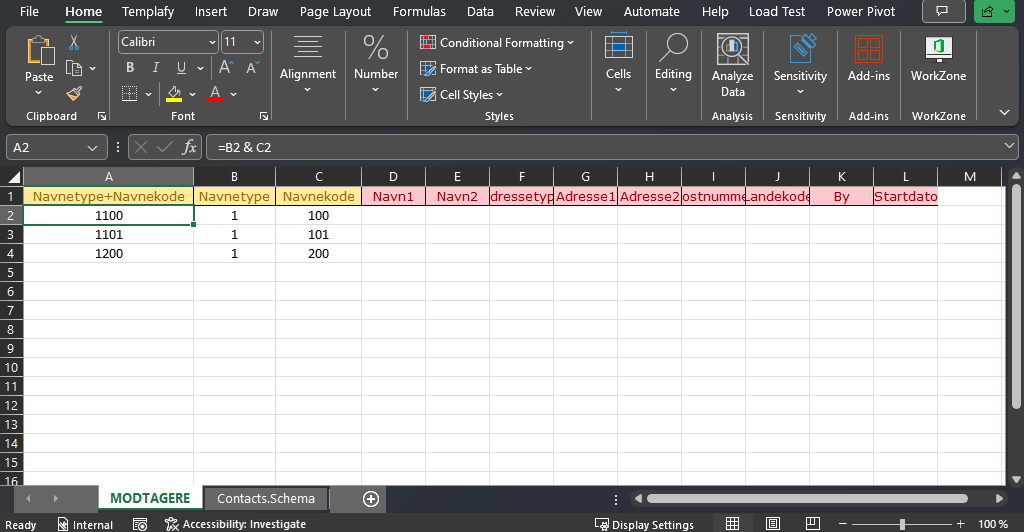Toggle italic formatting
Viewport: 1024px width, 532px height.
[156, 68]
